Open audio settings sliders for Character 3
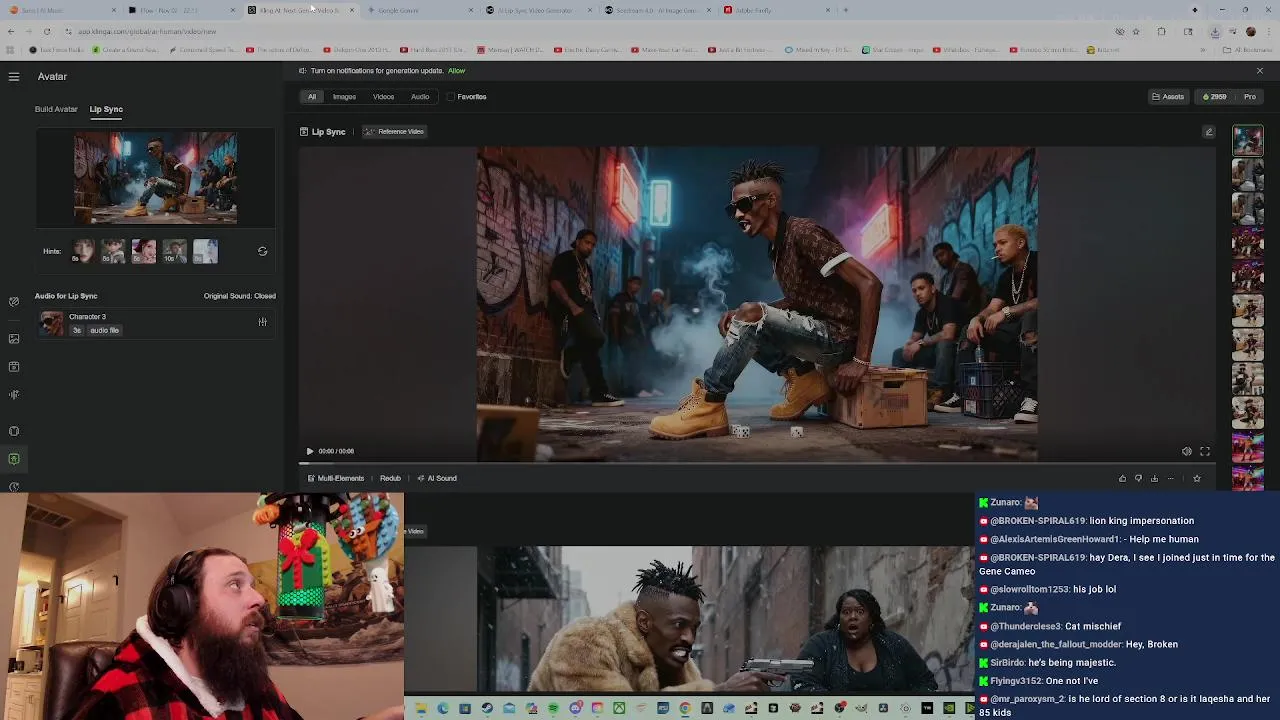The width and height of the screenshot is (1280, 720). (262, 322)
